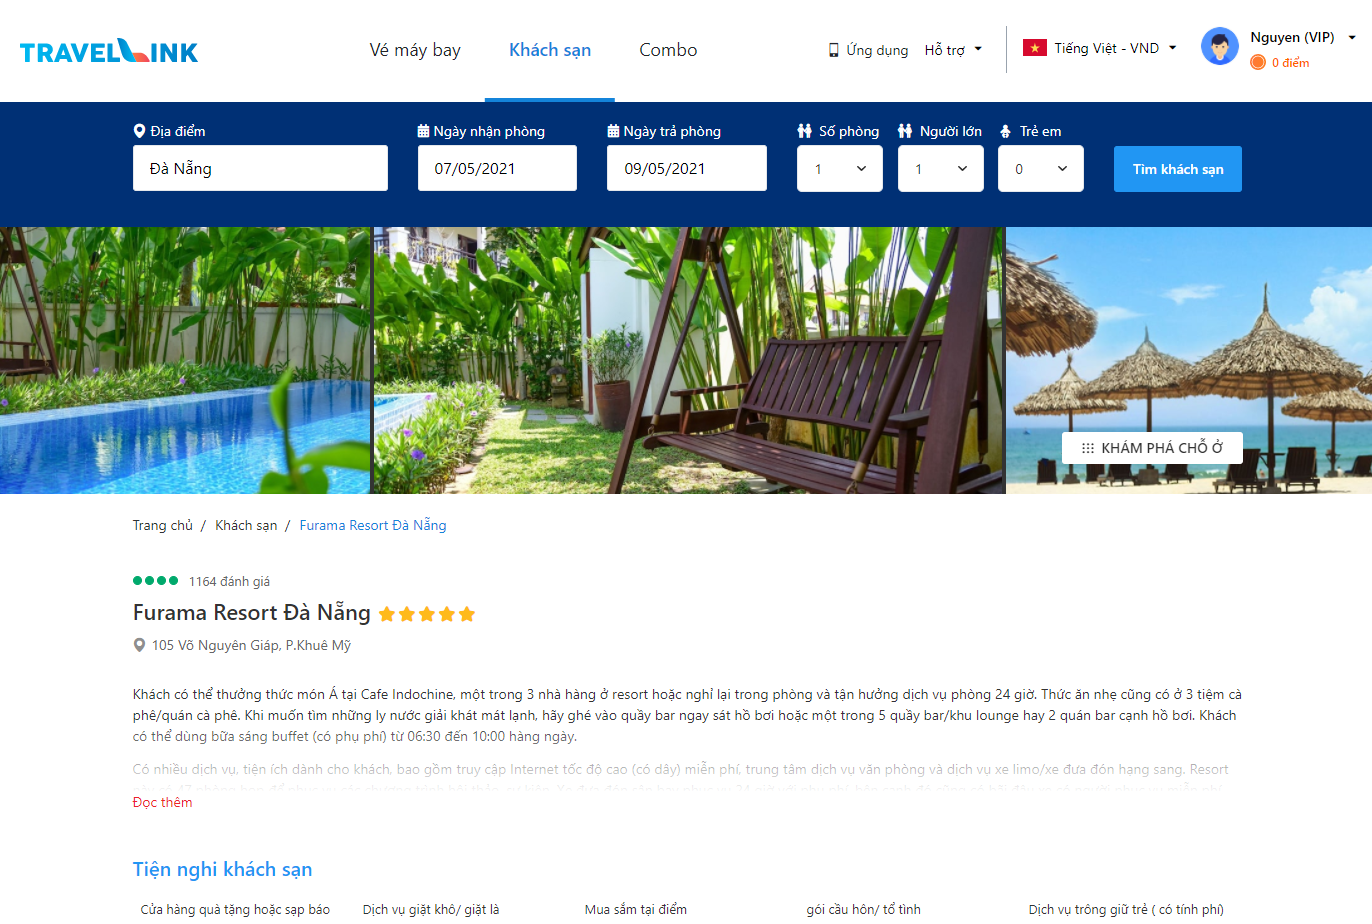Click the orange points coin icon
Screen dimensions: 1372x924
pos(1258,62)
